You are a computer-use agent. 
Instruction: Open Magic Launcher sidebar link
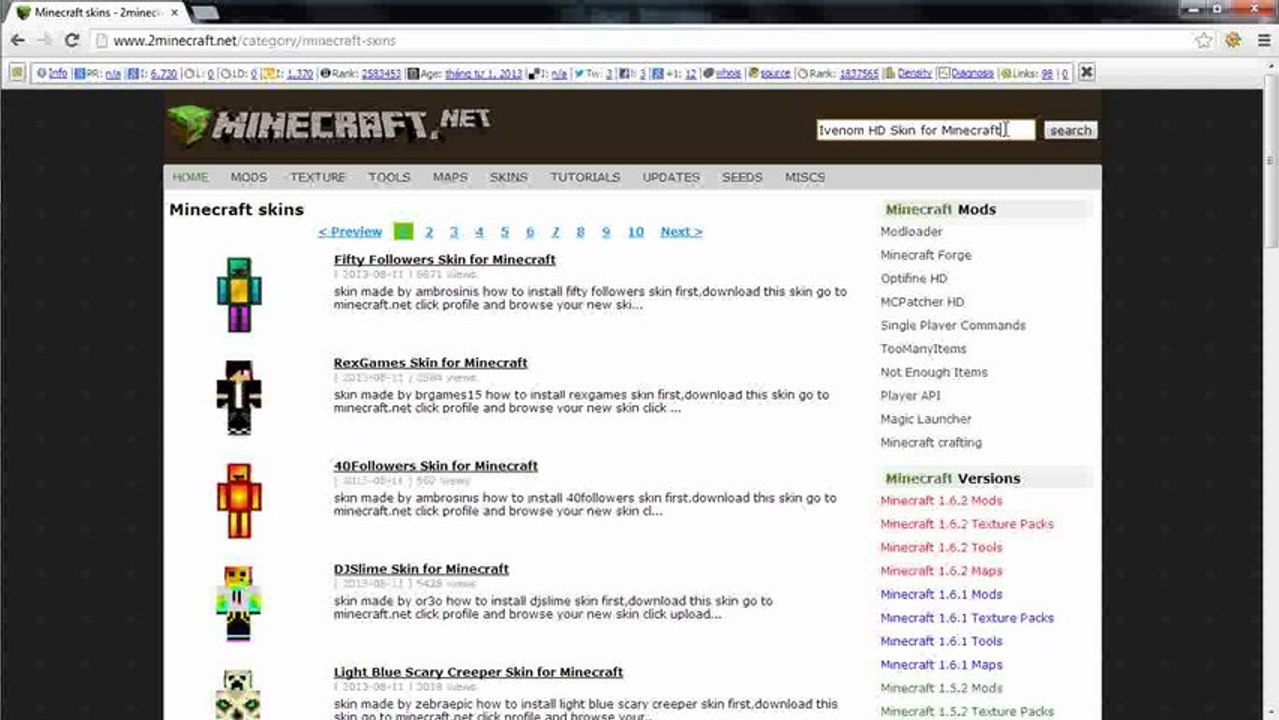(926, 419)
